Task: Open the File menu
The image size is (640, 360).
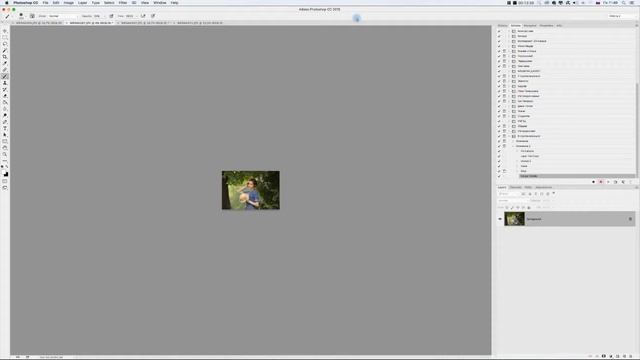Action: point(45,3)
